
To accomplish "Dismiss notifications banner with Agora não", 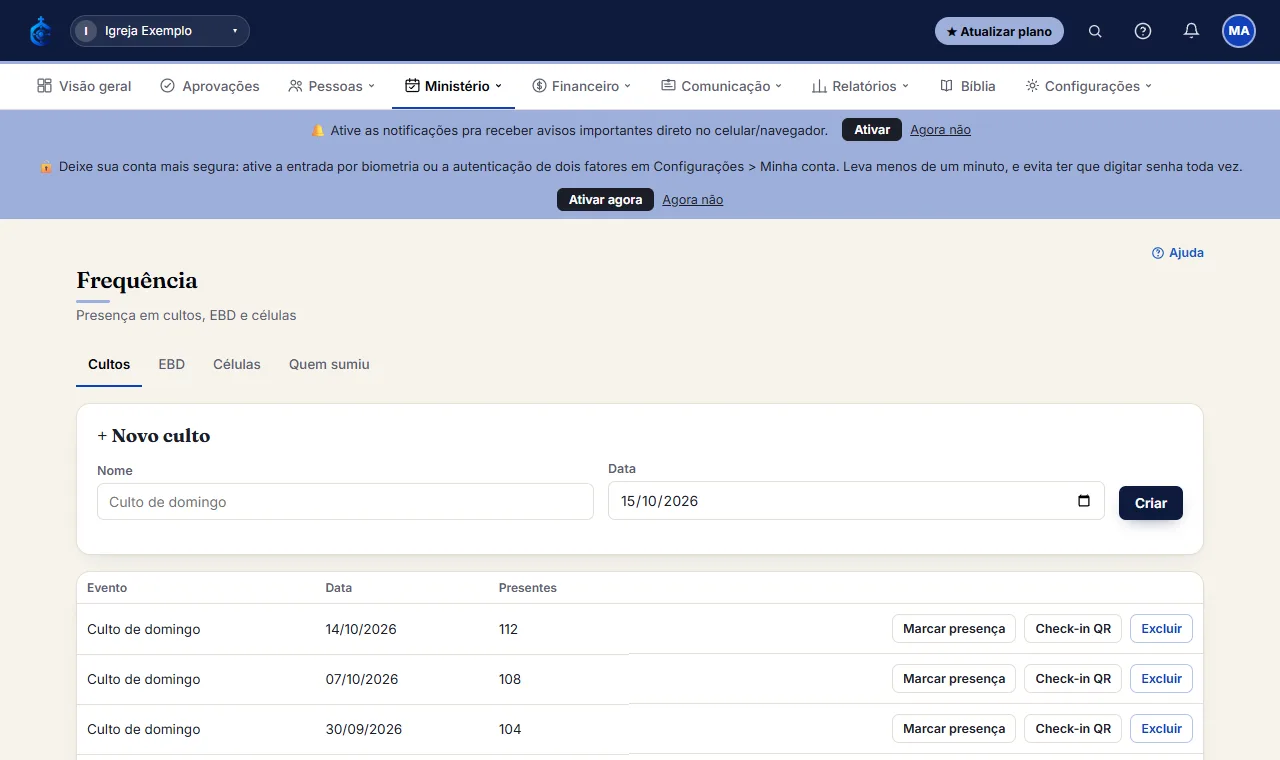I will [x=940, y=130].
